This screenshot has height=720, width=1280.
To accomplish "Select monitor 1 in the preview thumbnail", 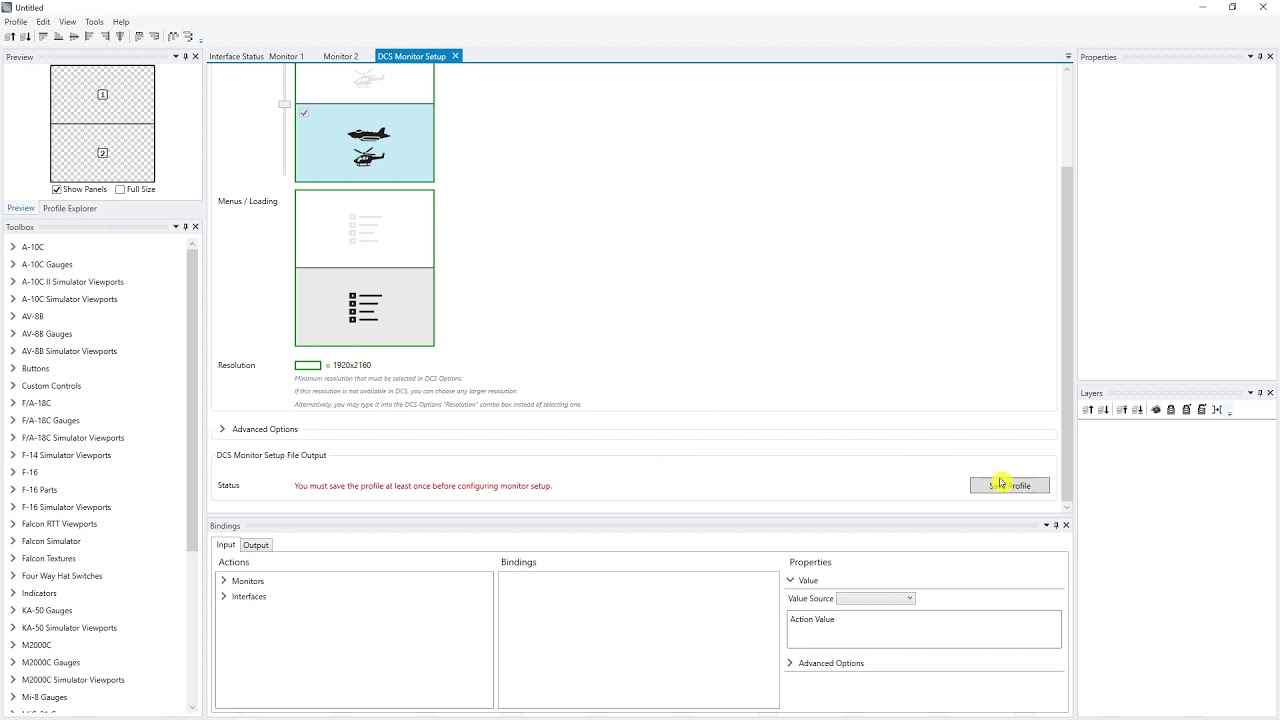I will point(103,94).
